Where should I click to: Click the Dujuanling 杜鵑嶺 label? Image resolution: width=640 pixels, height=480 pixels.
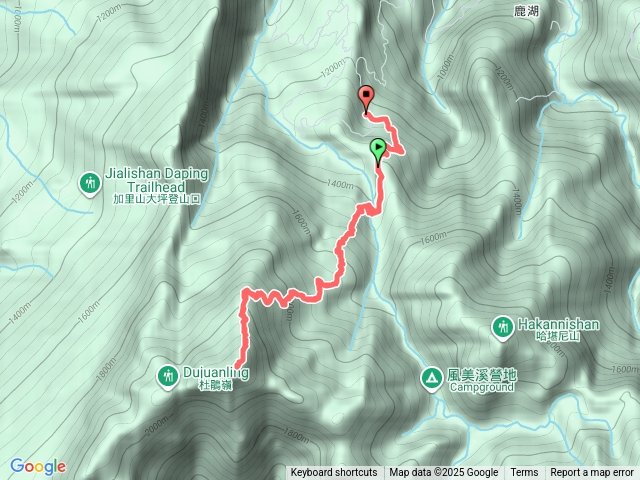coord(216,378)
